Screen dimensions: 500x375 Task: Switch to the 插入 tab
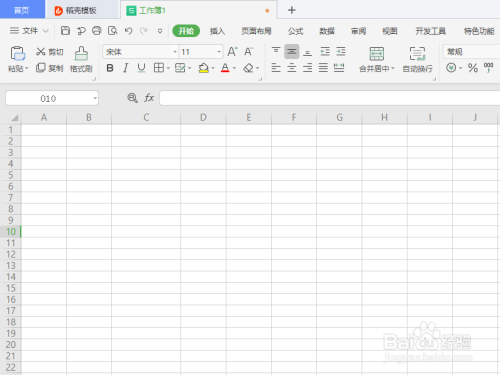217,31
